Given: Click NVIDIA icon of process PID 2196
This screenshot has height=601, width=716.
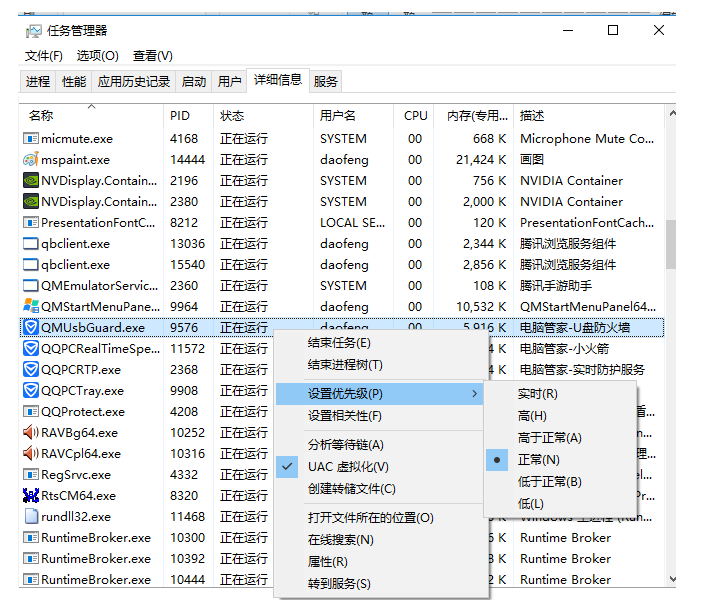Looking at the screenshot, I should 31,180.
